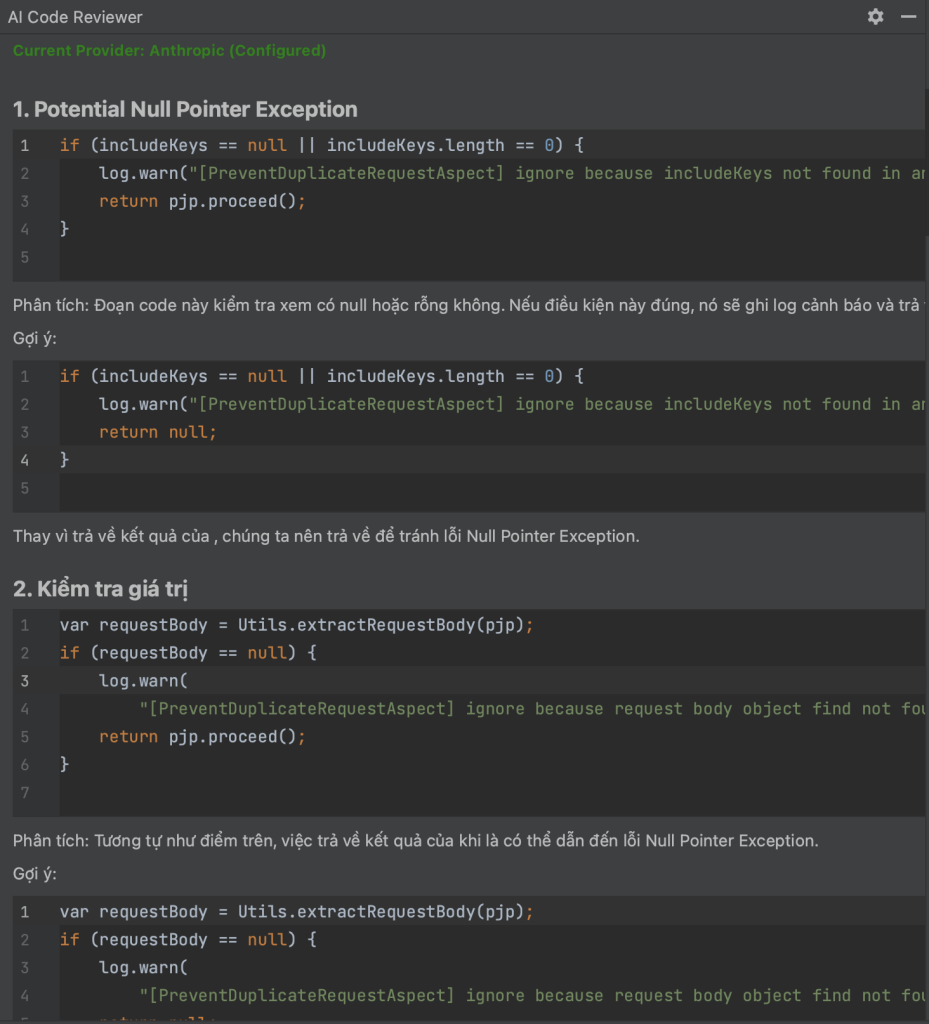Click the Potential Null Pointer Exception heading
The height and width of the screenshot is (1024, 929).
point(185,109)
